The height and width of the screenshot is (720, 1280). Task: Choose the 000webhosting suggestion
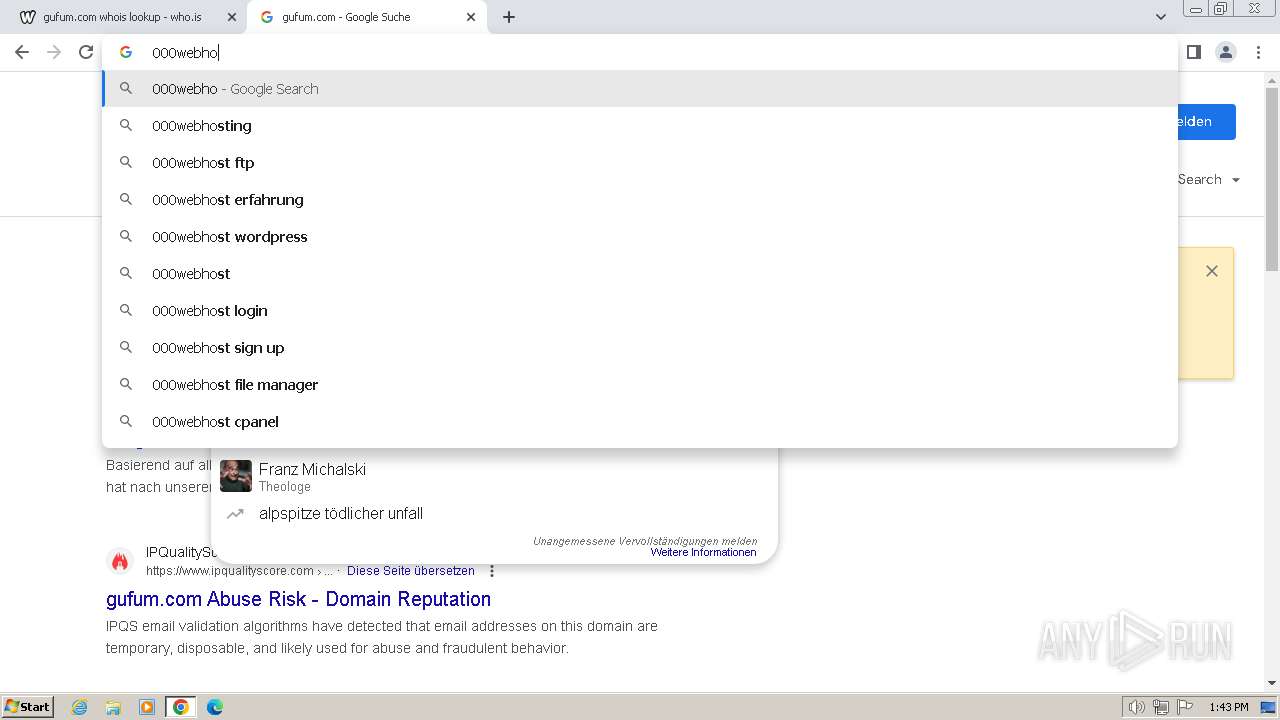(640, 125)
